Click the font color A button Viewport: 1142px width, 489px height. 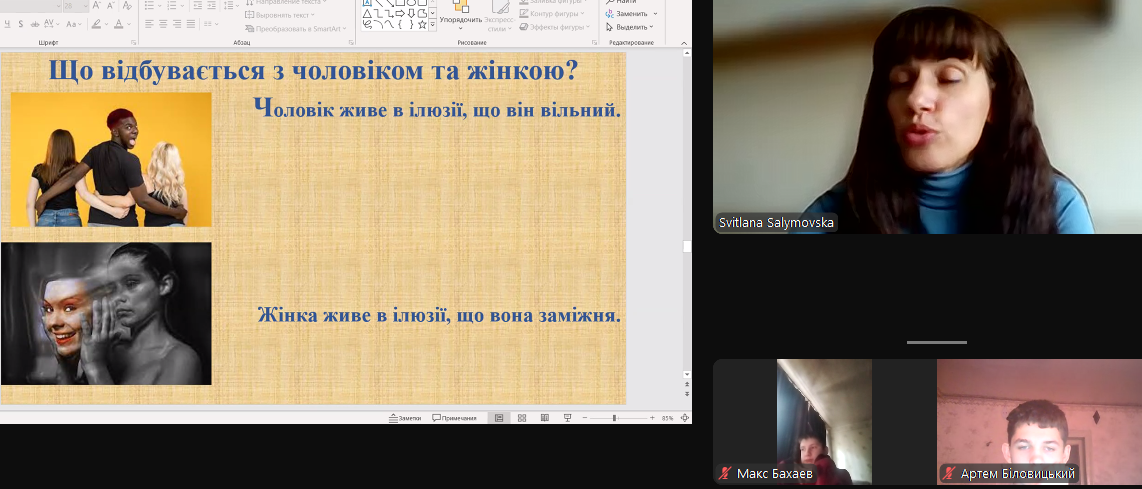click(119, 23)
